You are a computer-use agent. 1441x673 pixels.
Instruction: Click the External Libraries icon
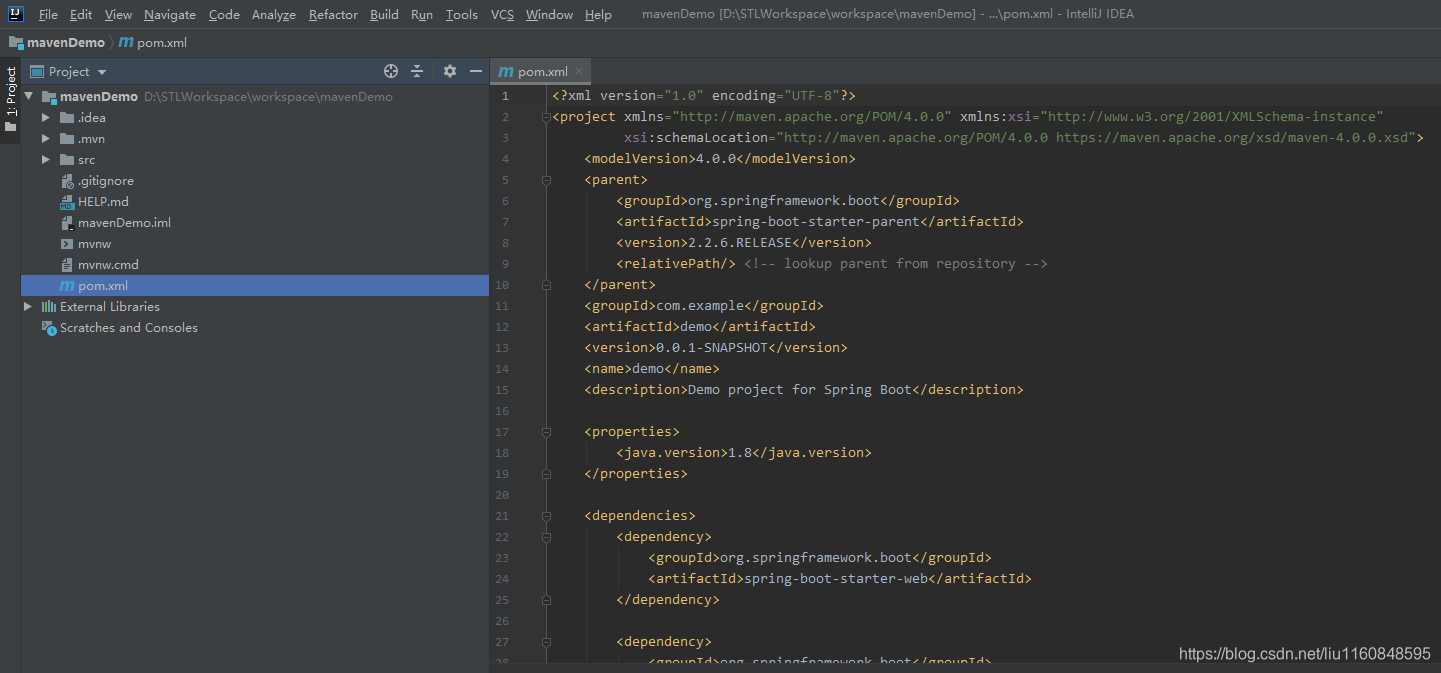49,307
